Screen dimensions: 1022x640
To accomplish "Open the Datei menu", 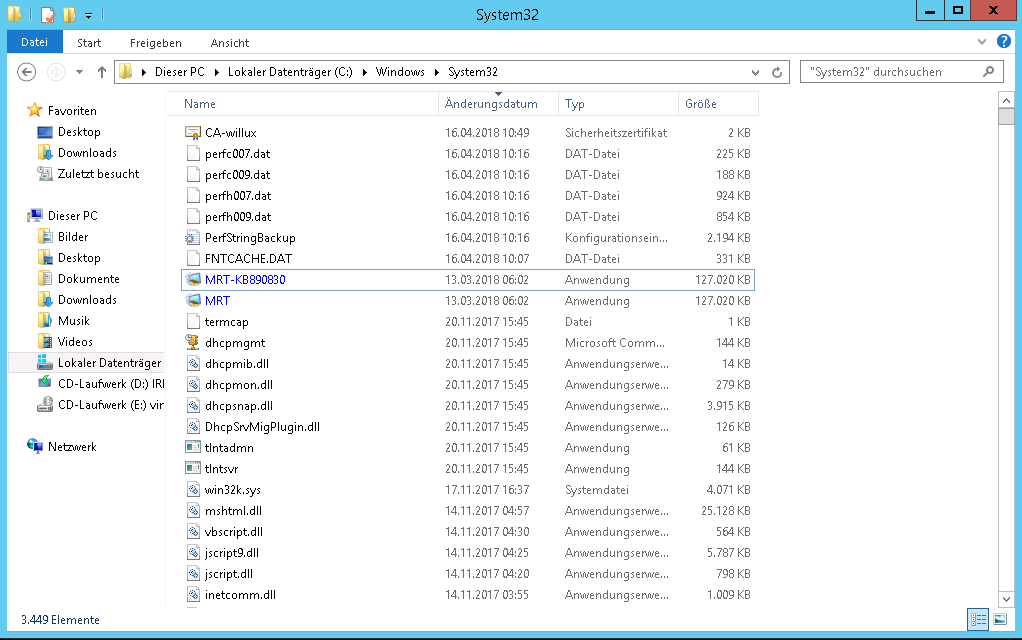I will [x=34, y=42].
